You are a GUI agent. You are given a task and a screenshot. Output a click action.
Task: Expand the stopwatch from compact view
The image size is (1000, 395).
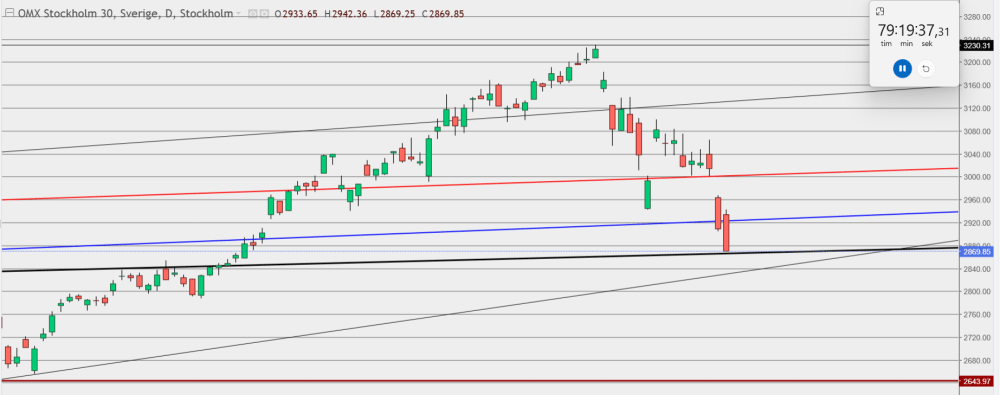point(879,11)
